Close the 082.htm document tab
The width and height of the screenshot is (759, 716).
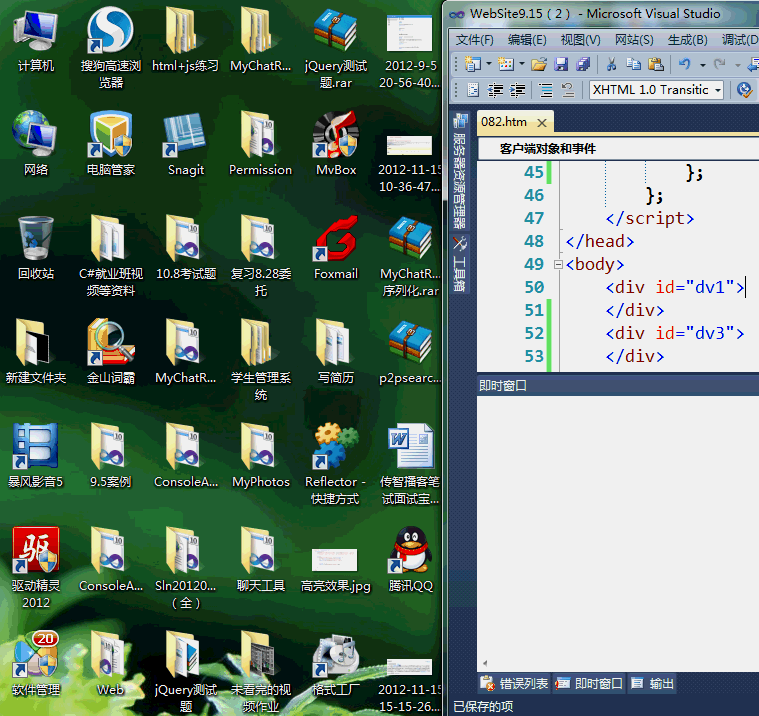[x=543, y=122]
